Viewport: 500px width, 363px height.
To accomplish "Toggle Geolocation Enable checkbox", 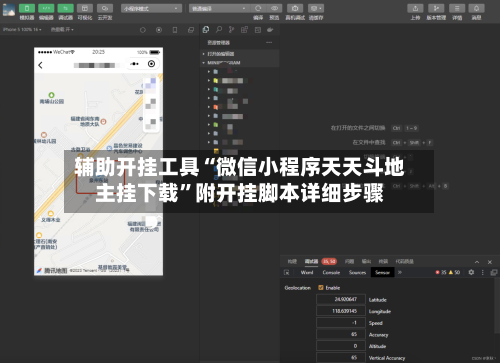I will point(321,288).
